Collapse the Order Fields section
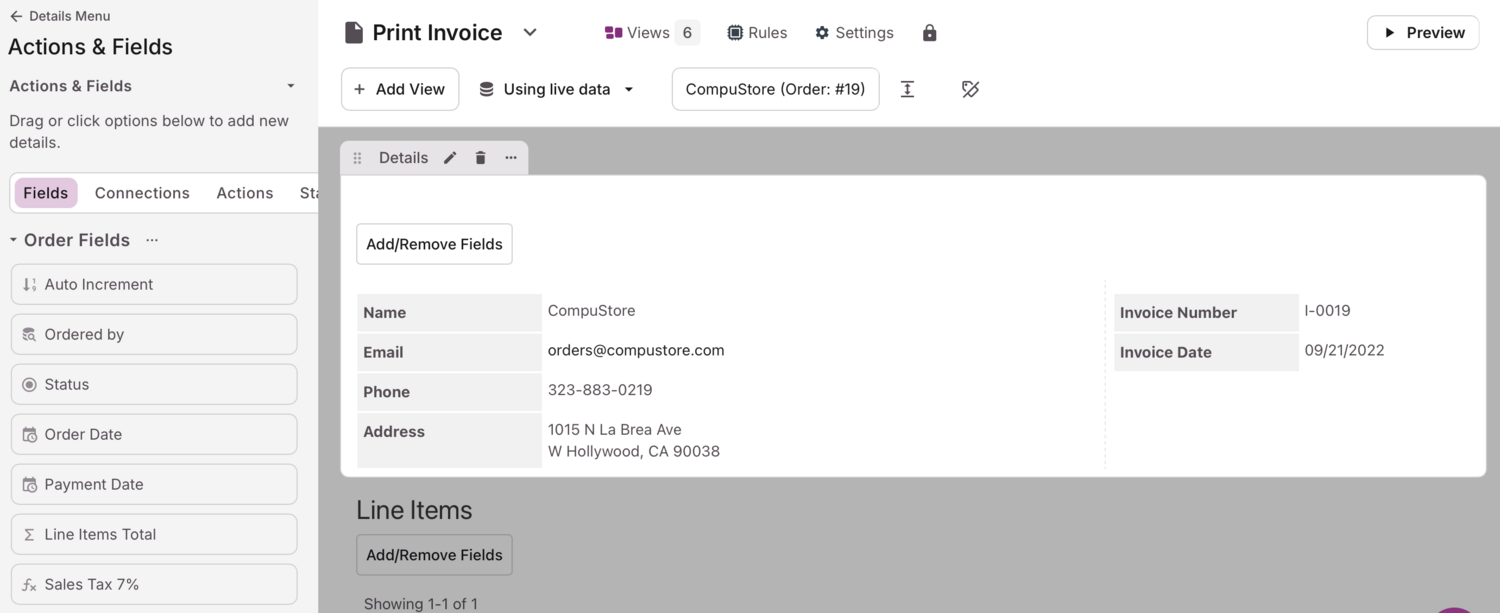The width and height of the screenshot is (1500, 613). point(14,240)
